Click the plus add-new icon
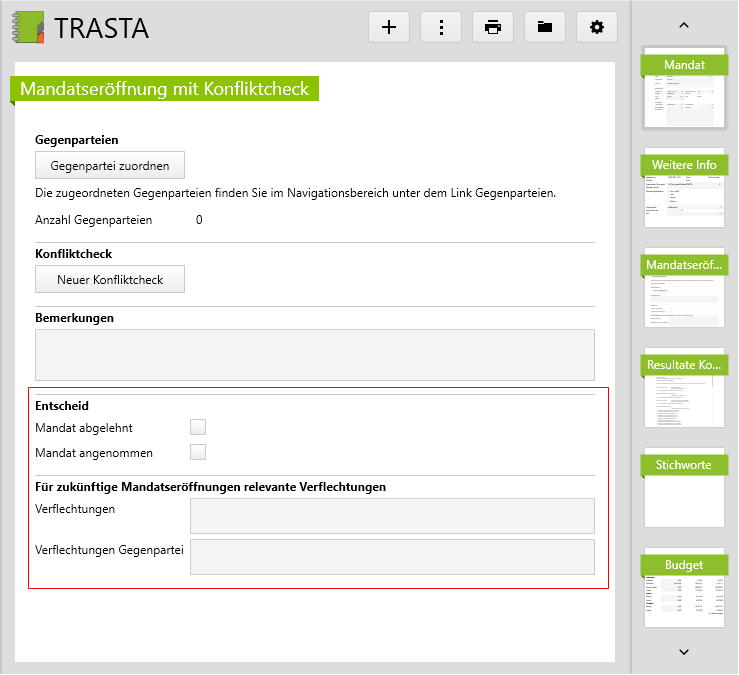 (x=389, y=27)
